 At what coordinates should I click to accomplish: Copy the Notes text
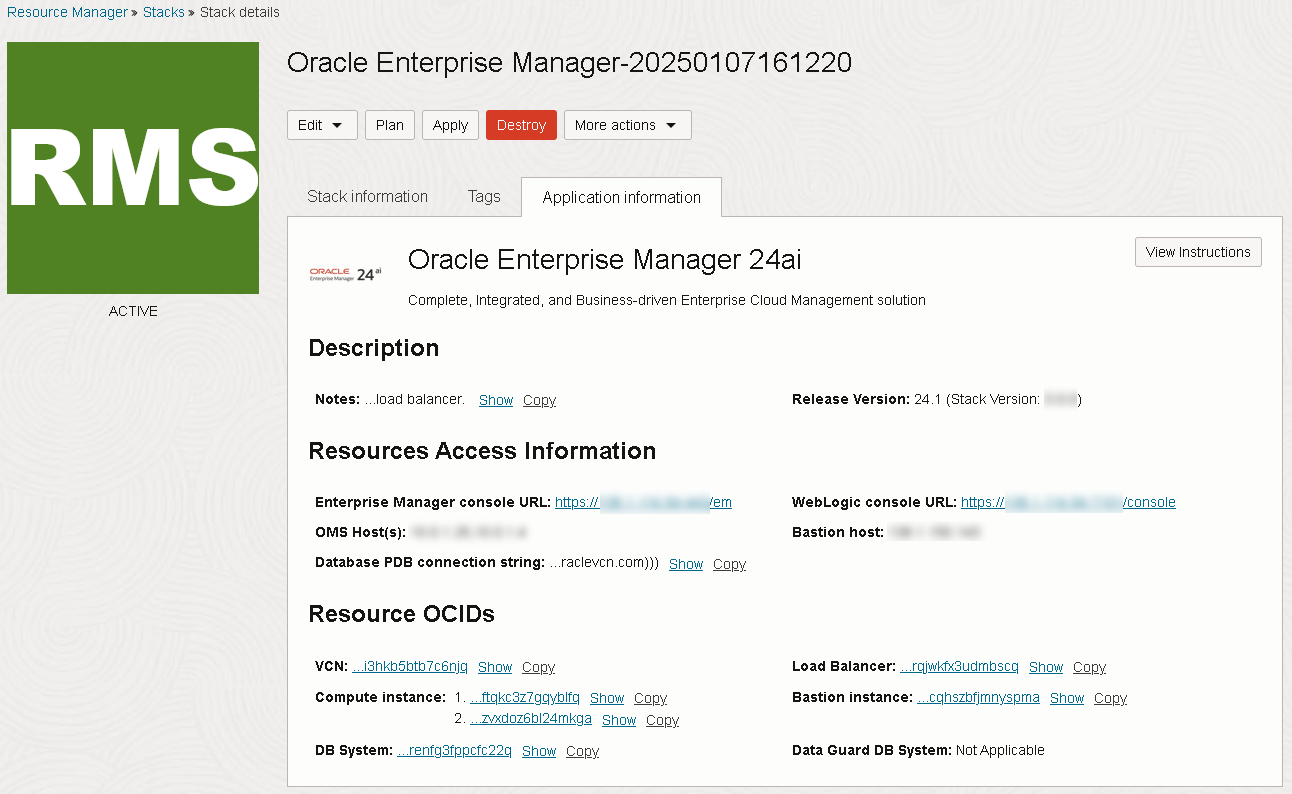tap(539, 400)
